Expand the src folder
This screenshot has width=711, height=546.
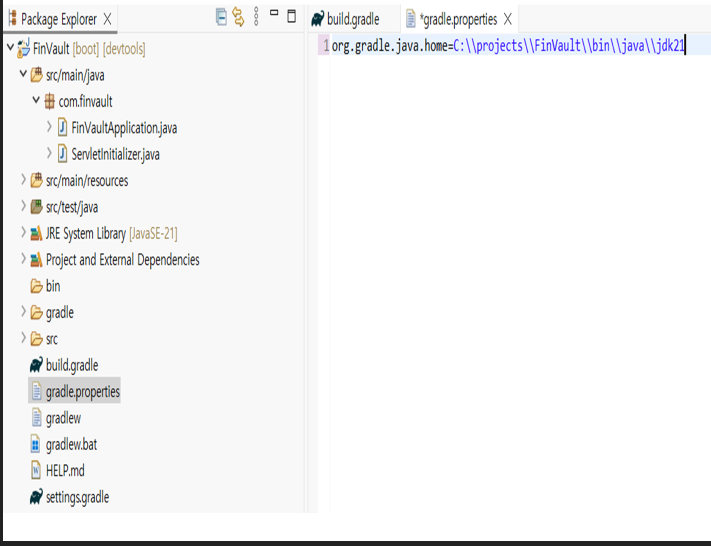(23, 337)
